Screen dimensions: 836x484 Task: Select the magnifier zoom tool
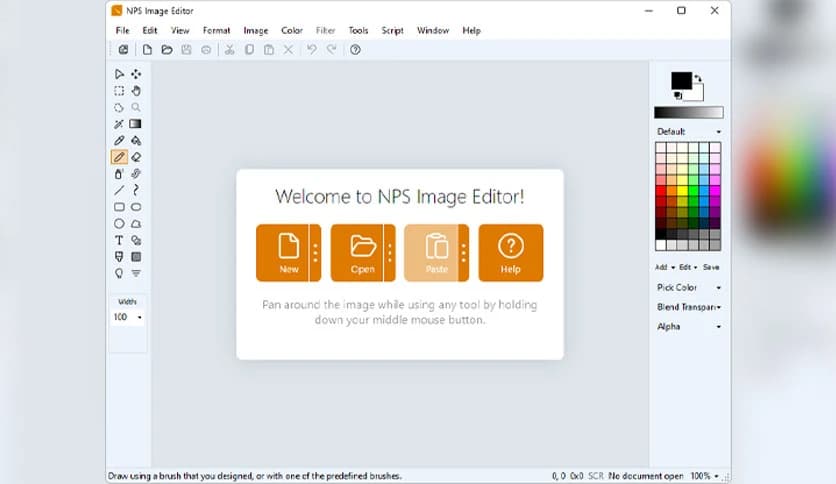coord(136,107)
